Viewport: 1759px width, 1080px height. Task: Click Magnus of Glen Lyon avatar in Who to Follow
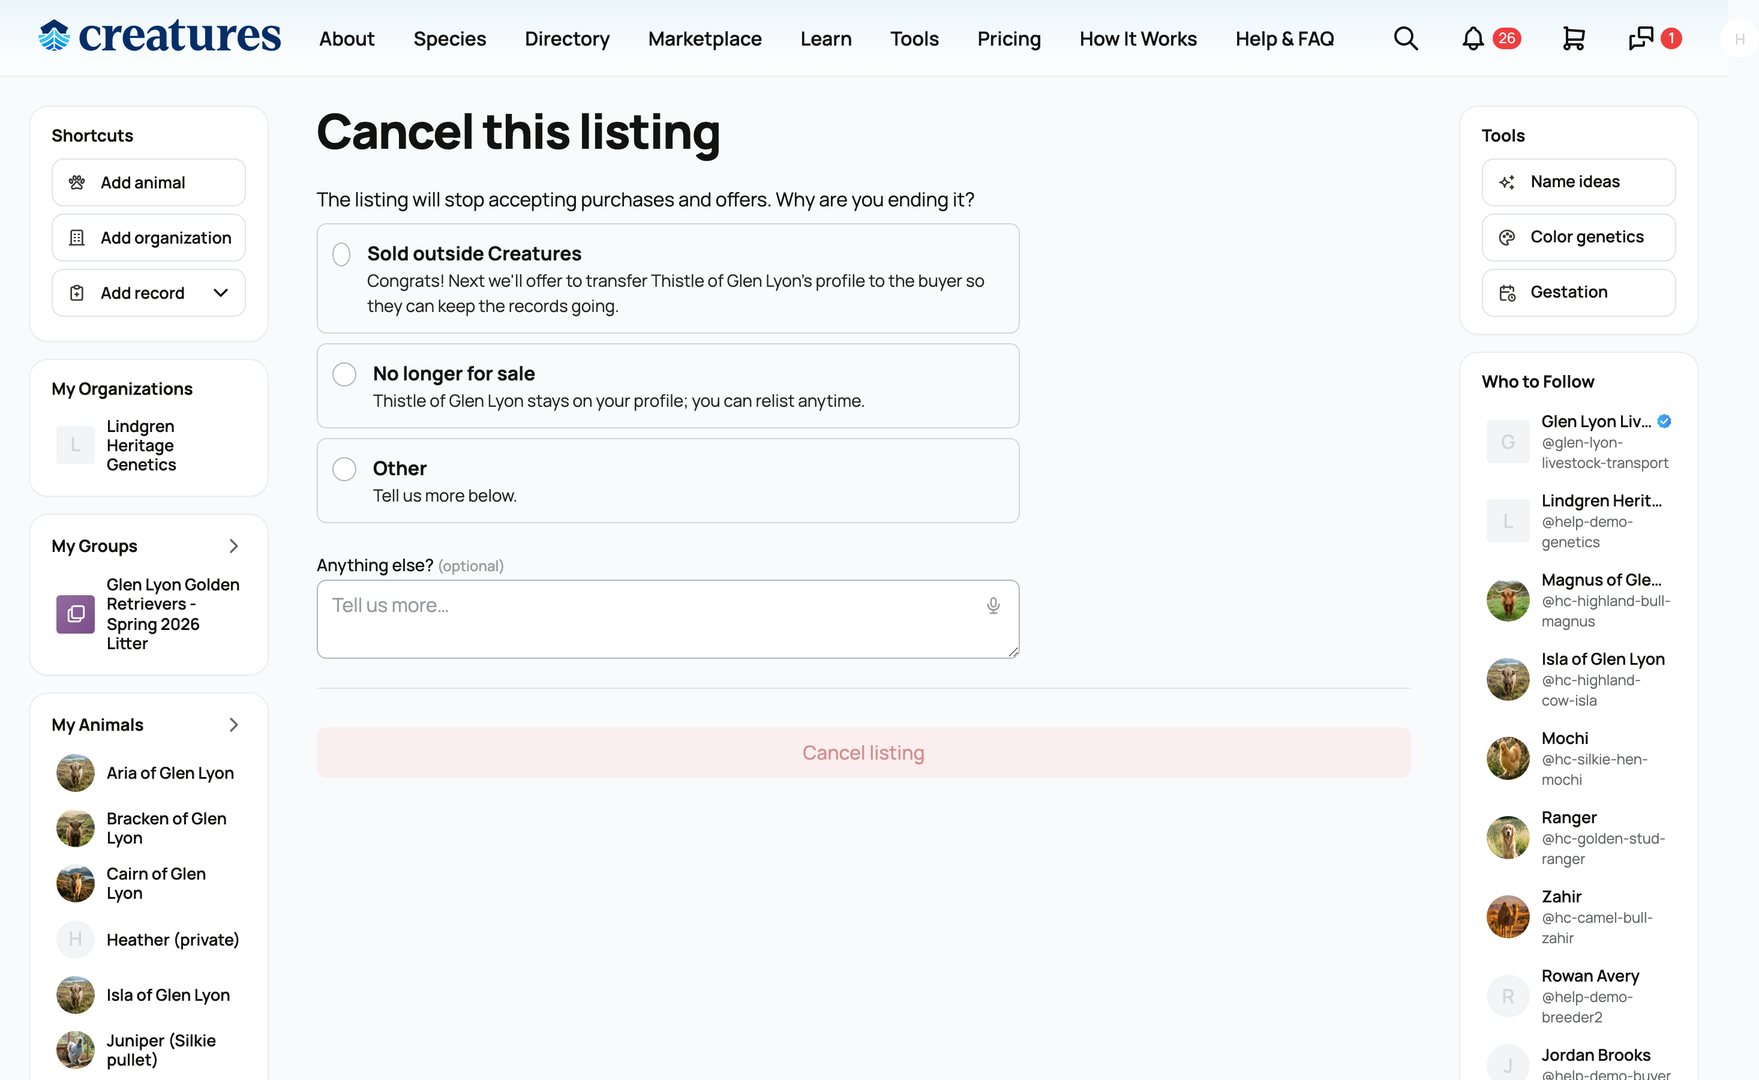(x=1508, y=601)
